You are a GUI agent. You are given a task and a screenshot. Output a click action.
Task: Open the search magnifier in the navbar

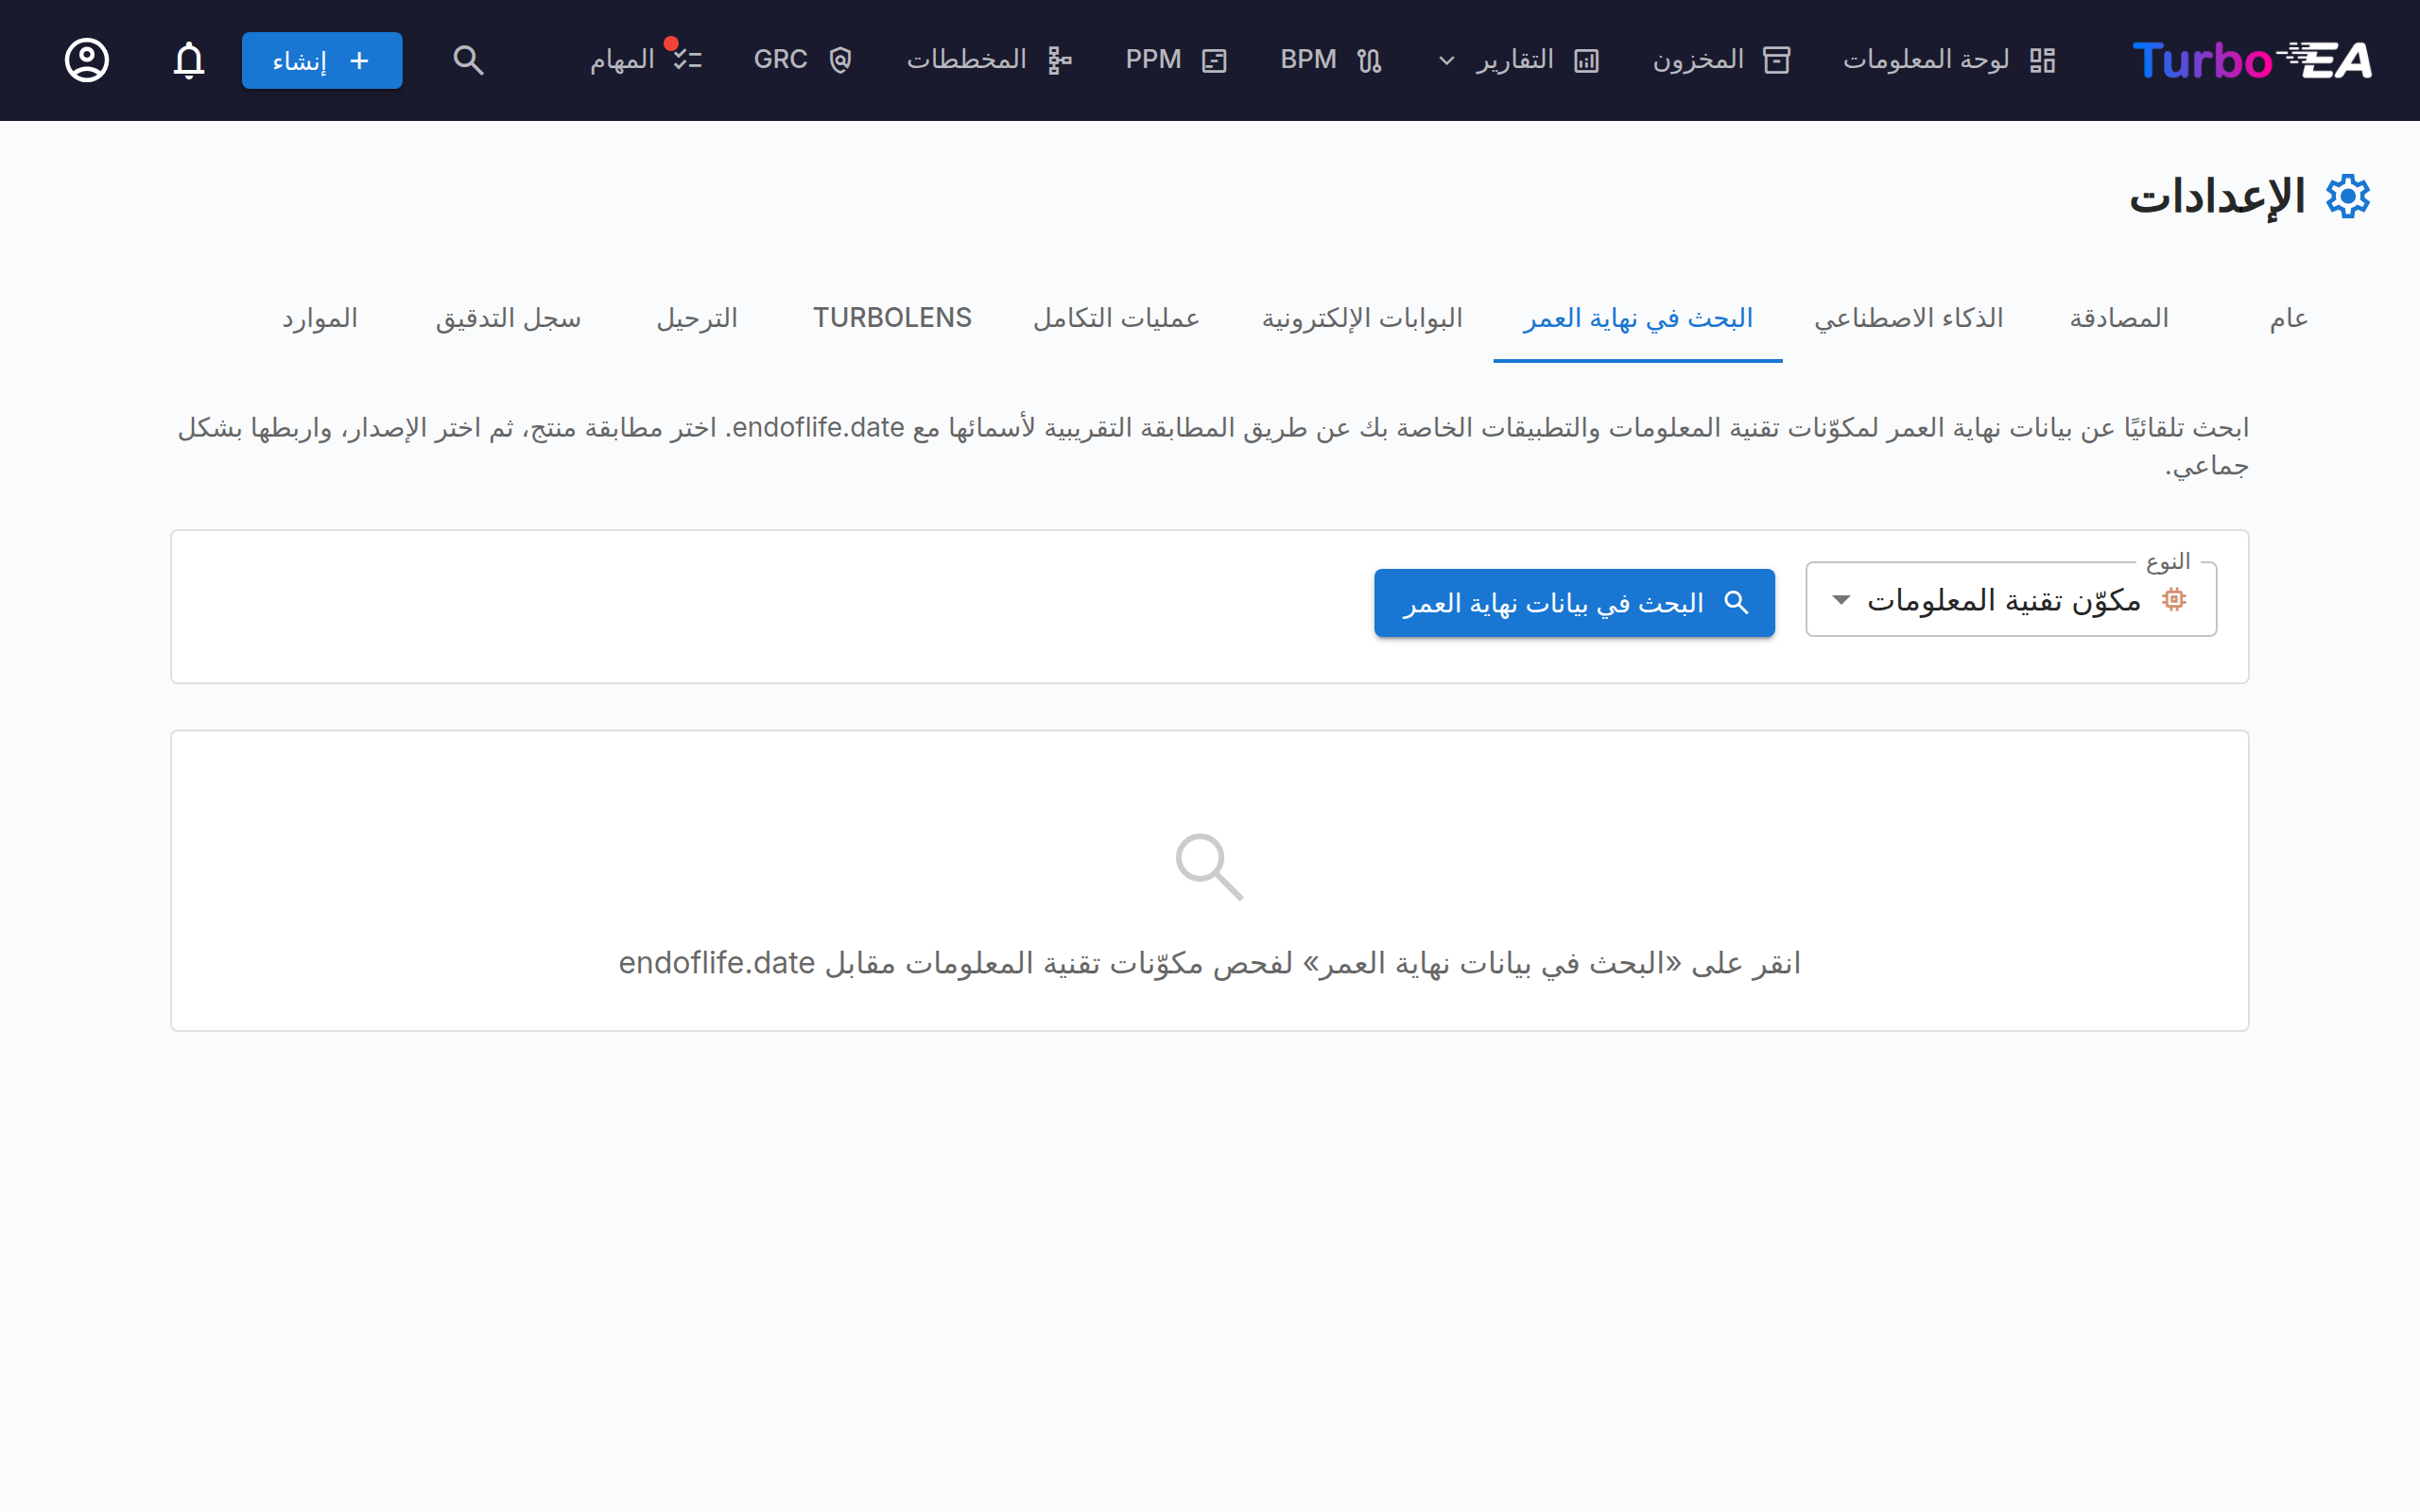468,60
